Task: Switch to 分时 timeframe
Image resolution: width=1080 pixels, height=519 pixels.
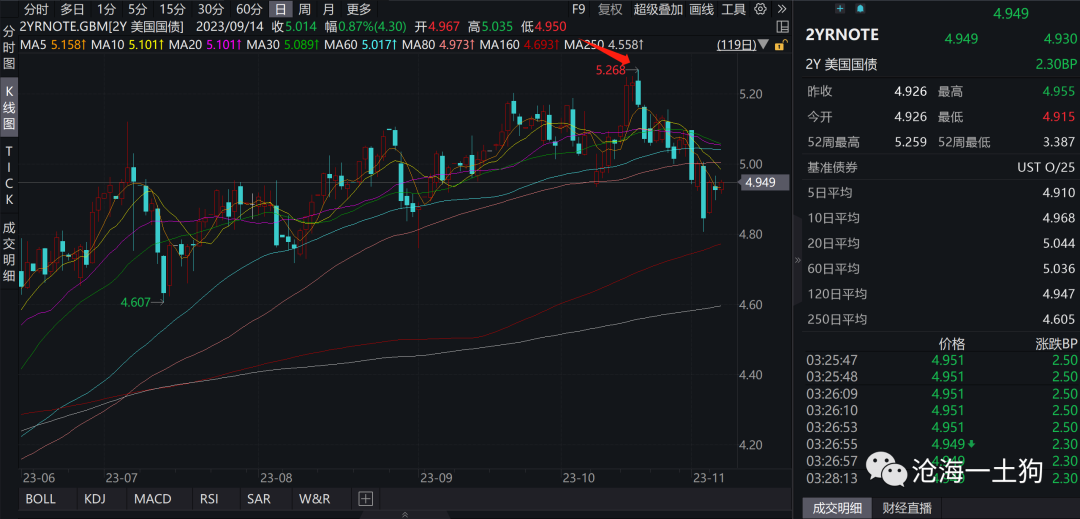Action: tap(37, 9)
